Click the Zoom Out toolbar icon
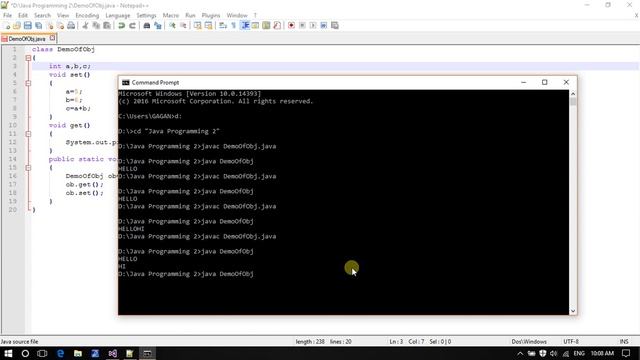The image size is (640, 360). 183,25
